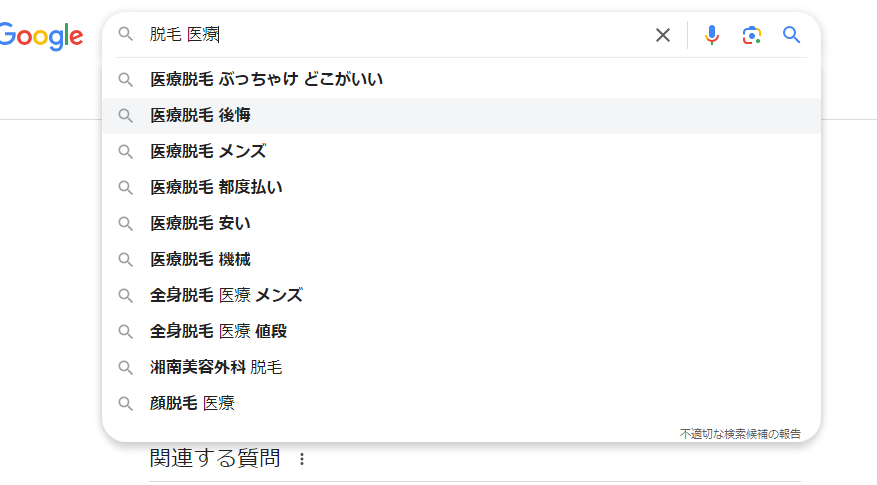Open more options beside 関連する質問
The height and width of the screenshot is (485, 877).
tap(302, 459)
